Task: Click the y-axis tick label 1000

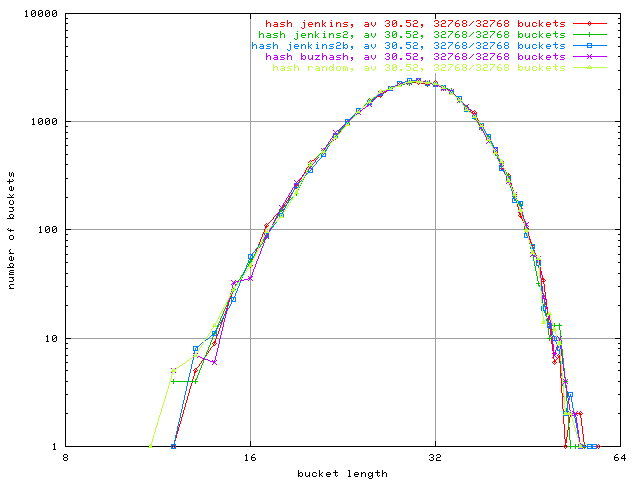Action: tap(44, 122)
